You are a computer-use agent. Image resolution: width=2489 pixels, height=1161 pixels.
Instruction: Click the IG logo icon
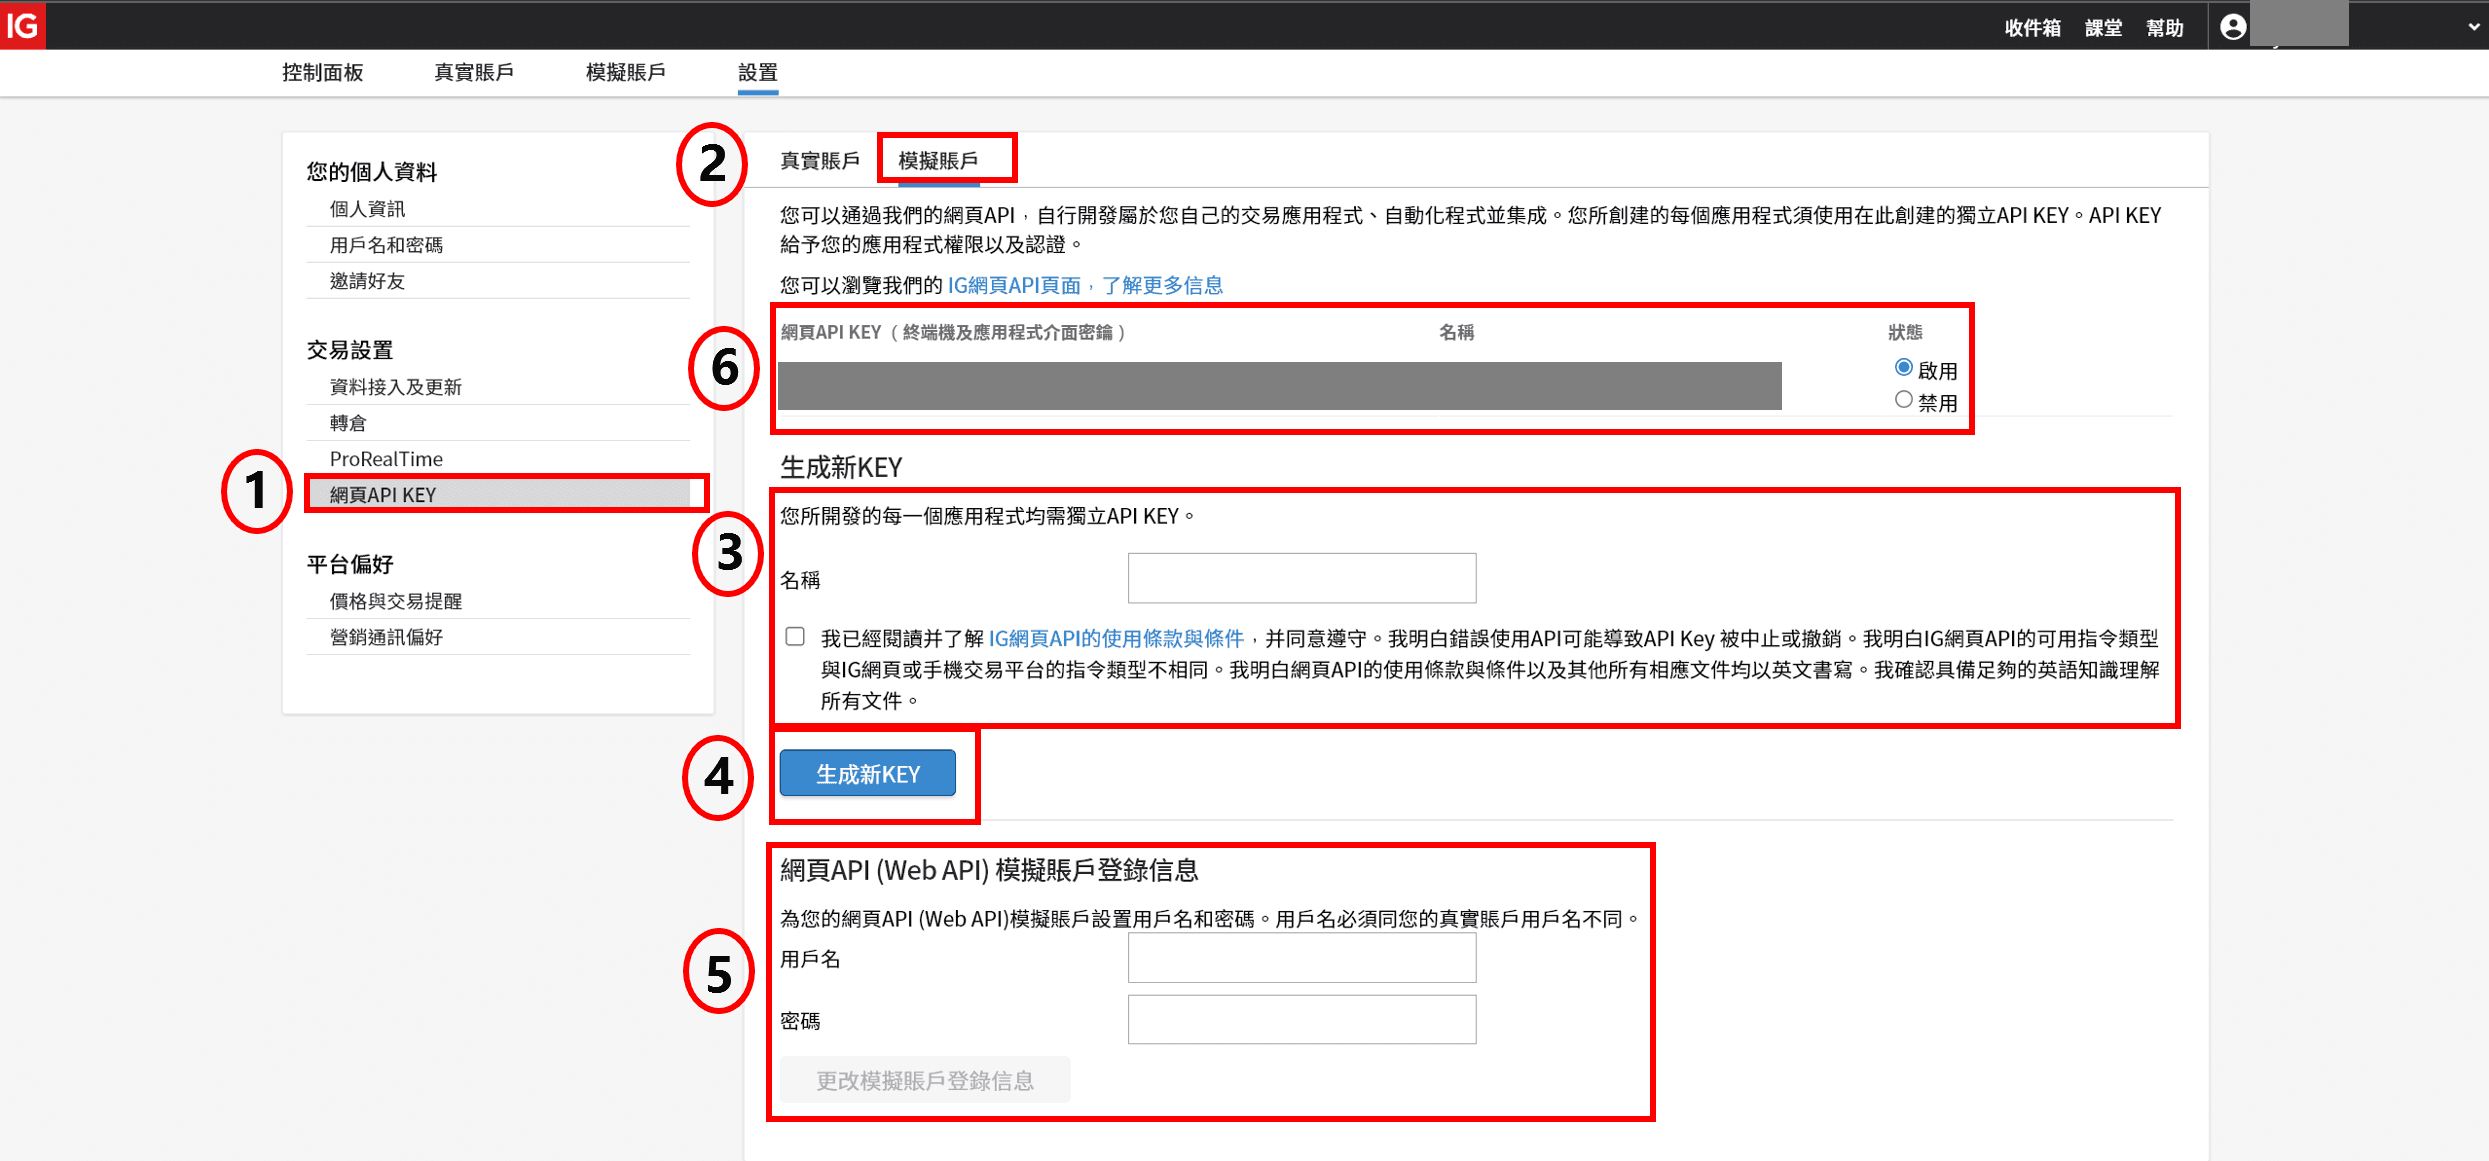coord(22,25)
